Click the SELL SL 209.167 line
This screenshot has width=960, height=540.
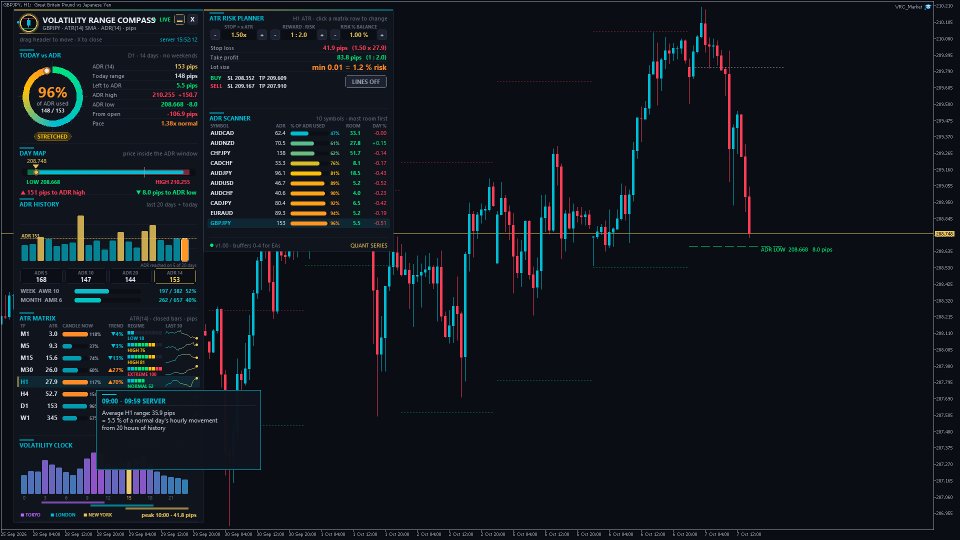(249, 86)
